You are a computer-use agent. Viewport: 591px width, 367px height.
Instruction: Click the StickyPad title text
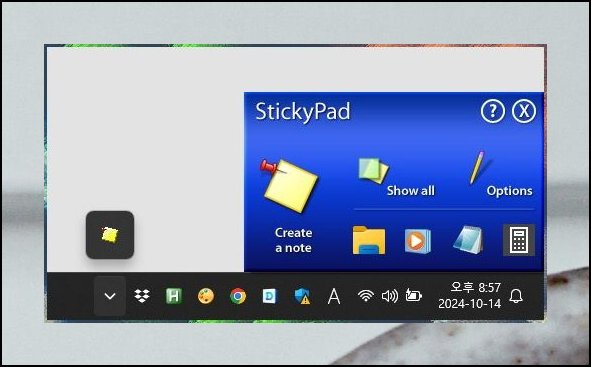coord(303,112)
